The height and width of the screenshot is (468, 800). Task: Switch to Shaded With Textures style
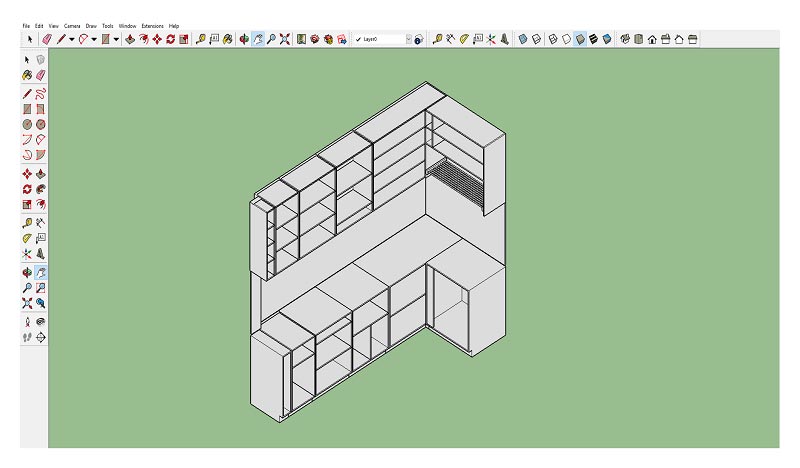(x=593, y=39)
